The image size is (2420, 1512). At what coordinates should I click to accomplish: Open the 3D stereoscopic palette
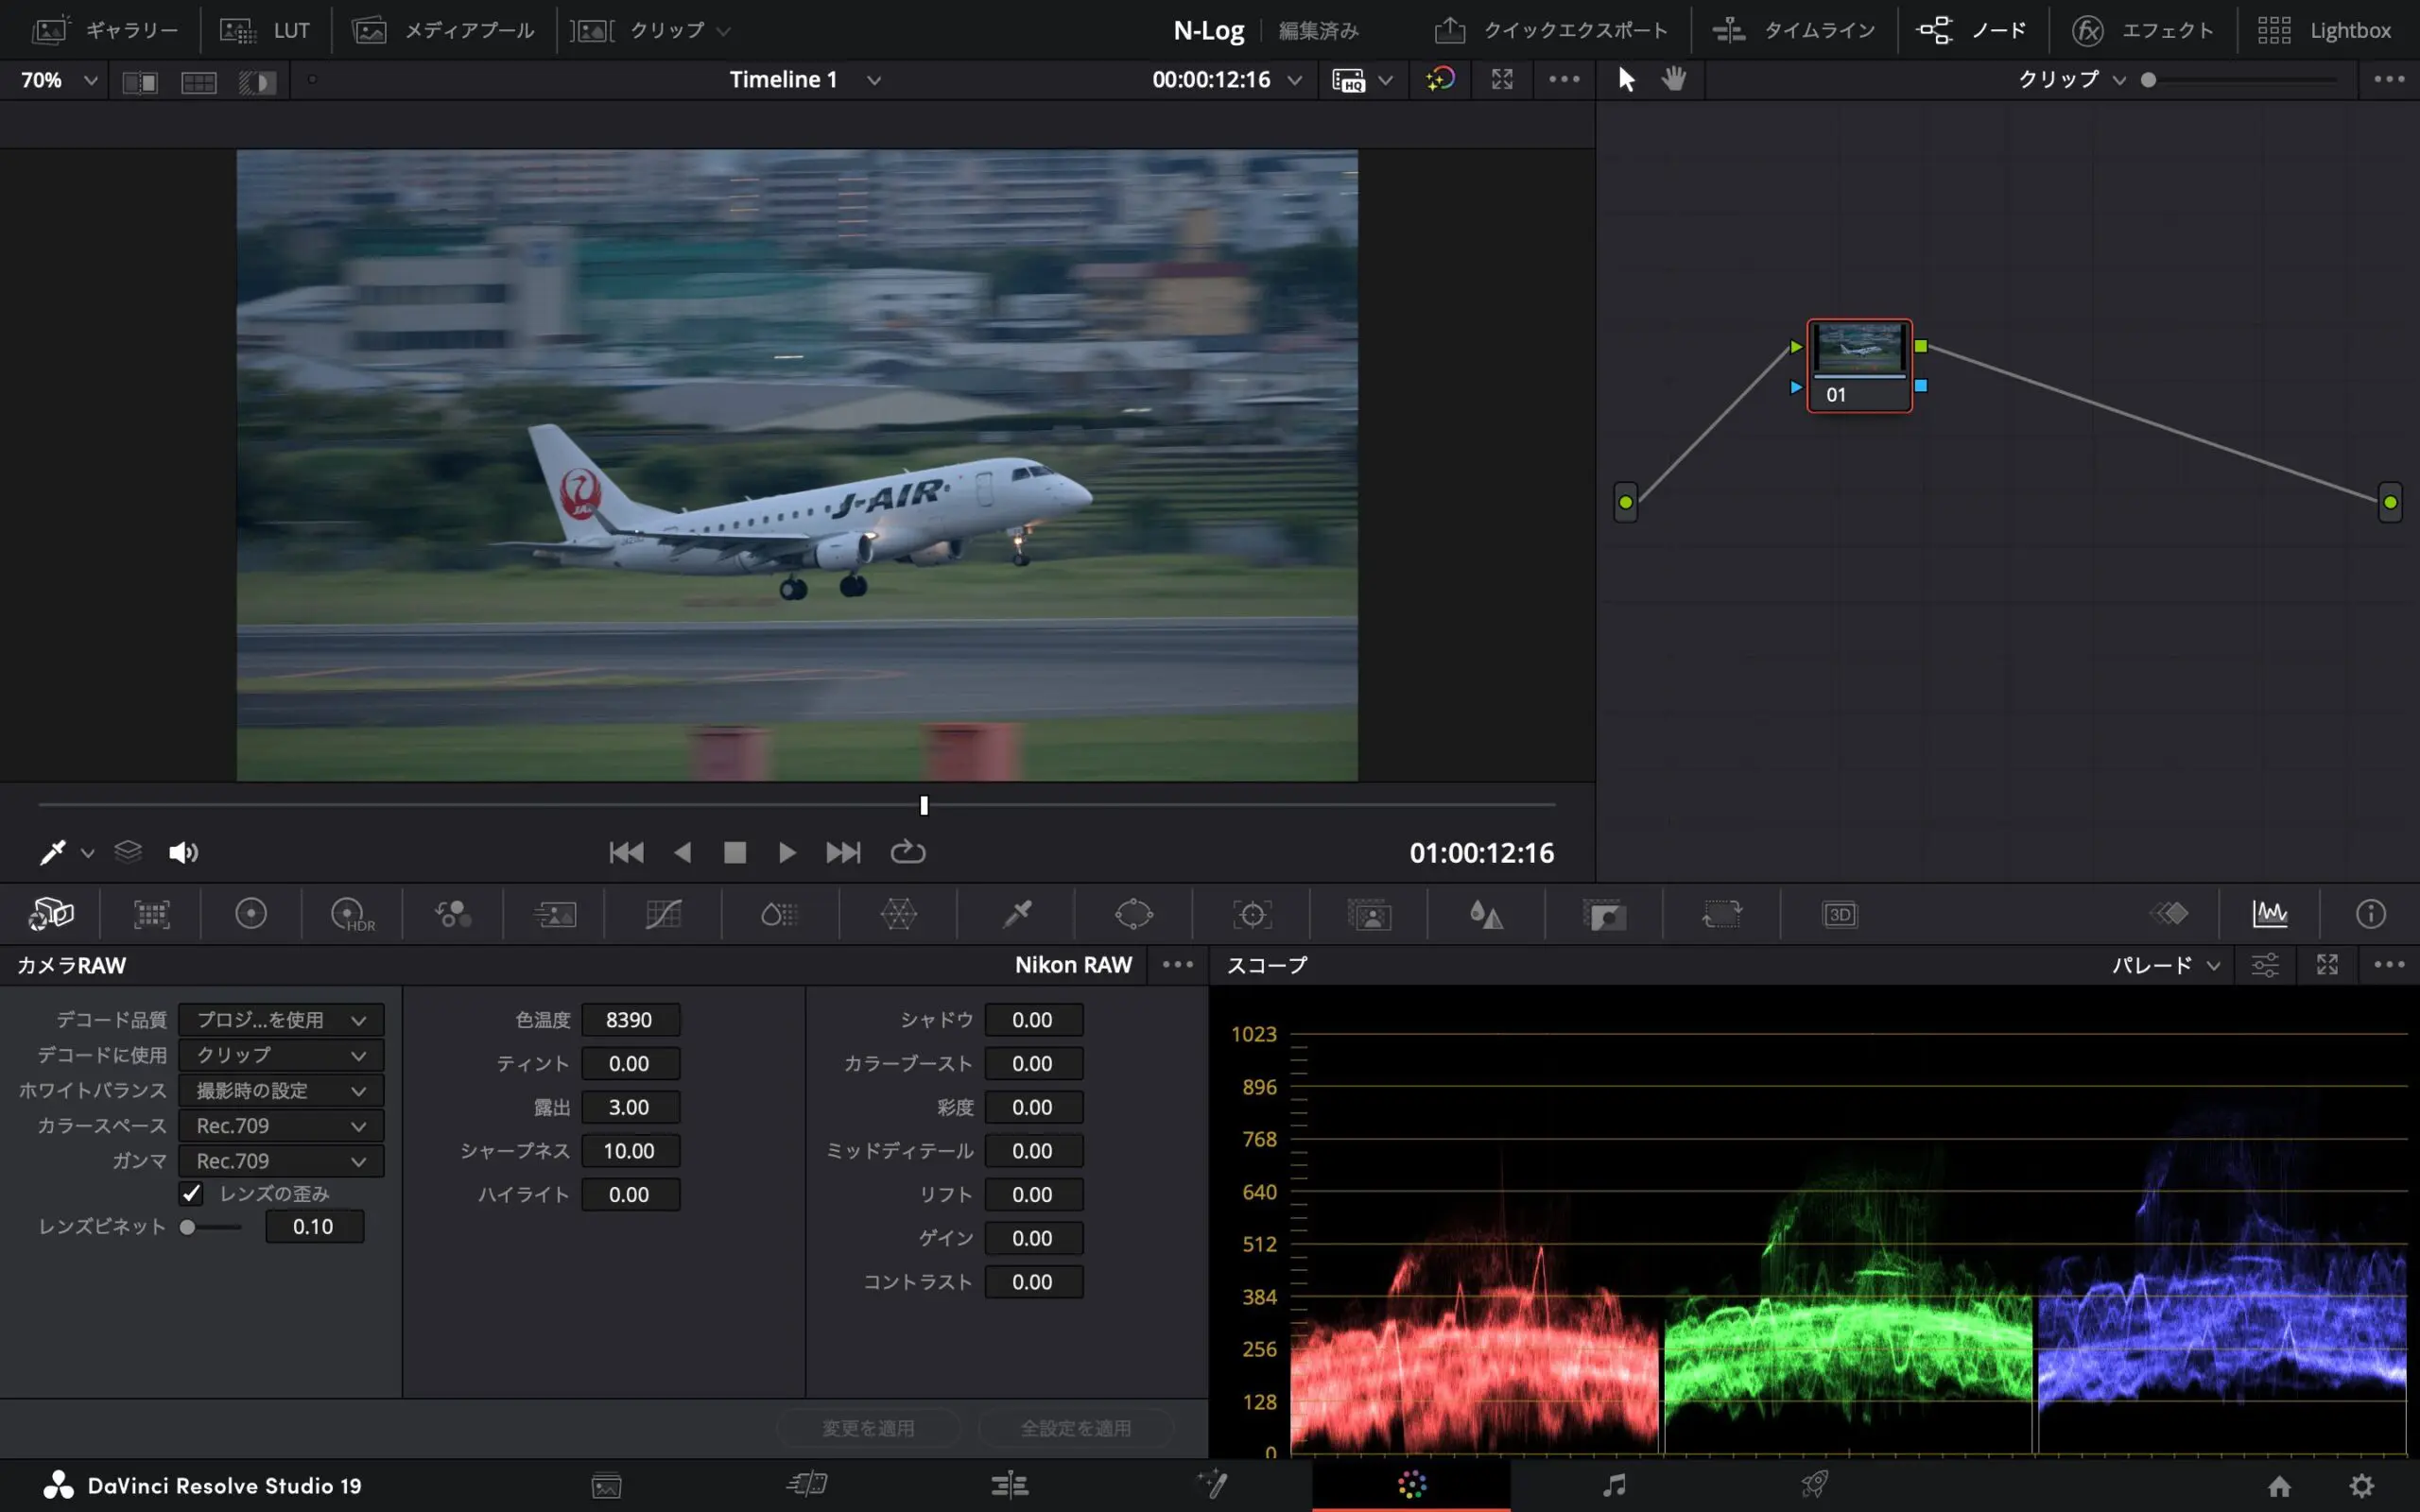click(x=1839, y=914)
